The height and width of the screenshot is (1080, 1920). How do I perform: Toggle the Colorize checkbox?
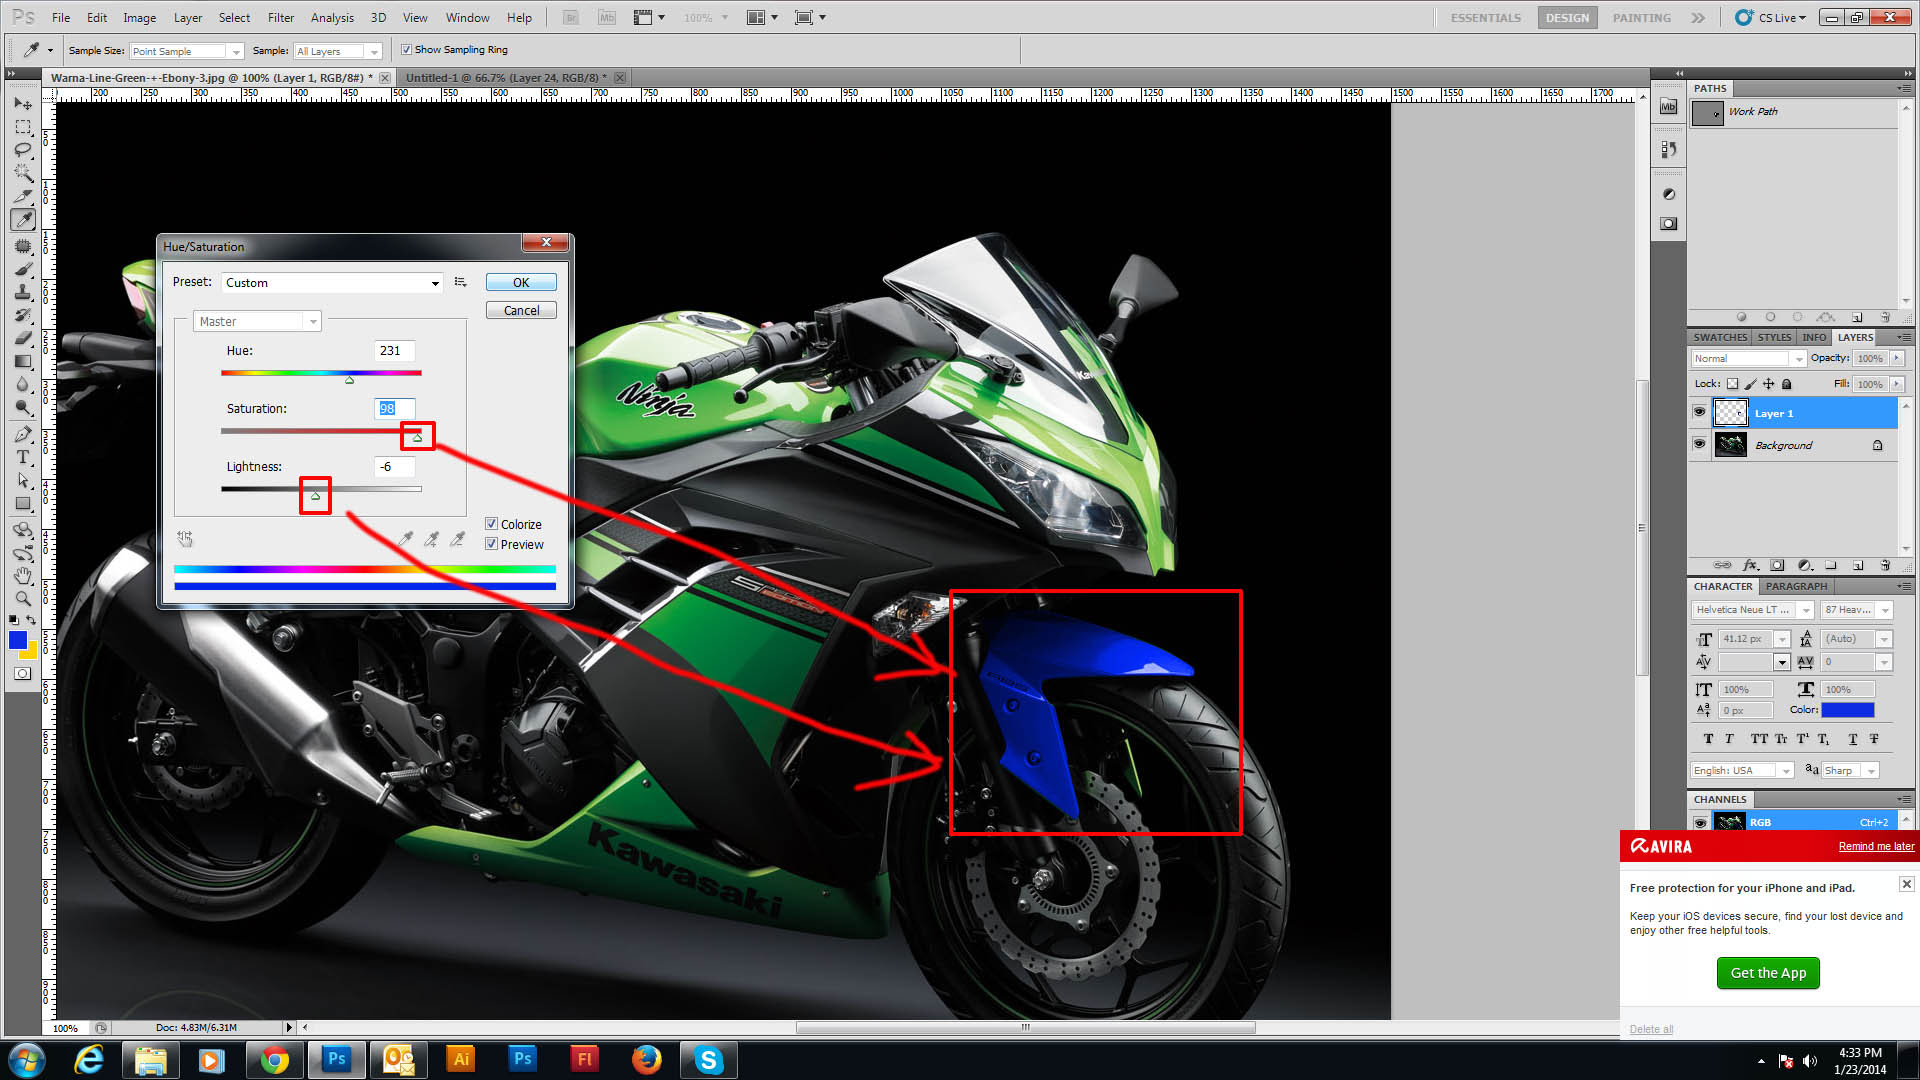pos(491,524)
